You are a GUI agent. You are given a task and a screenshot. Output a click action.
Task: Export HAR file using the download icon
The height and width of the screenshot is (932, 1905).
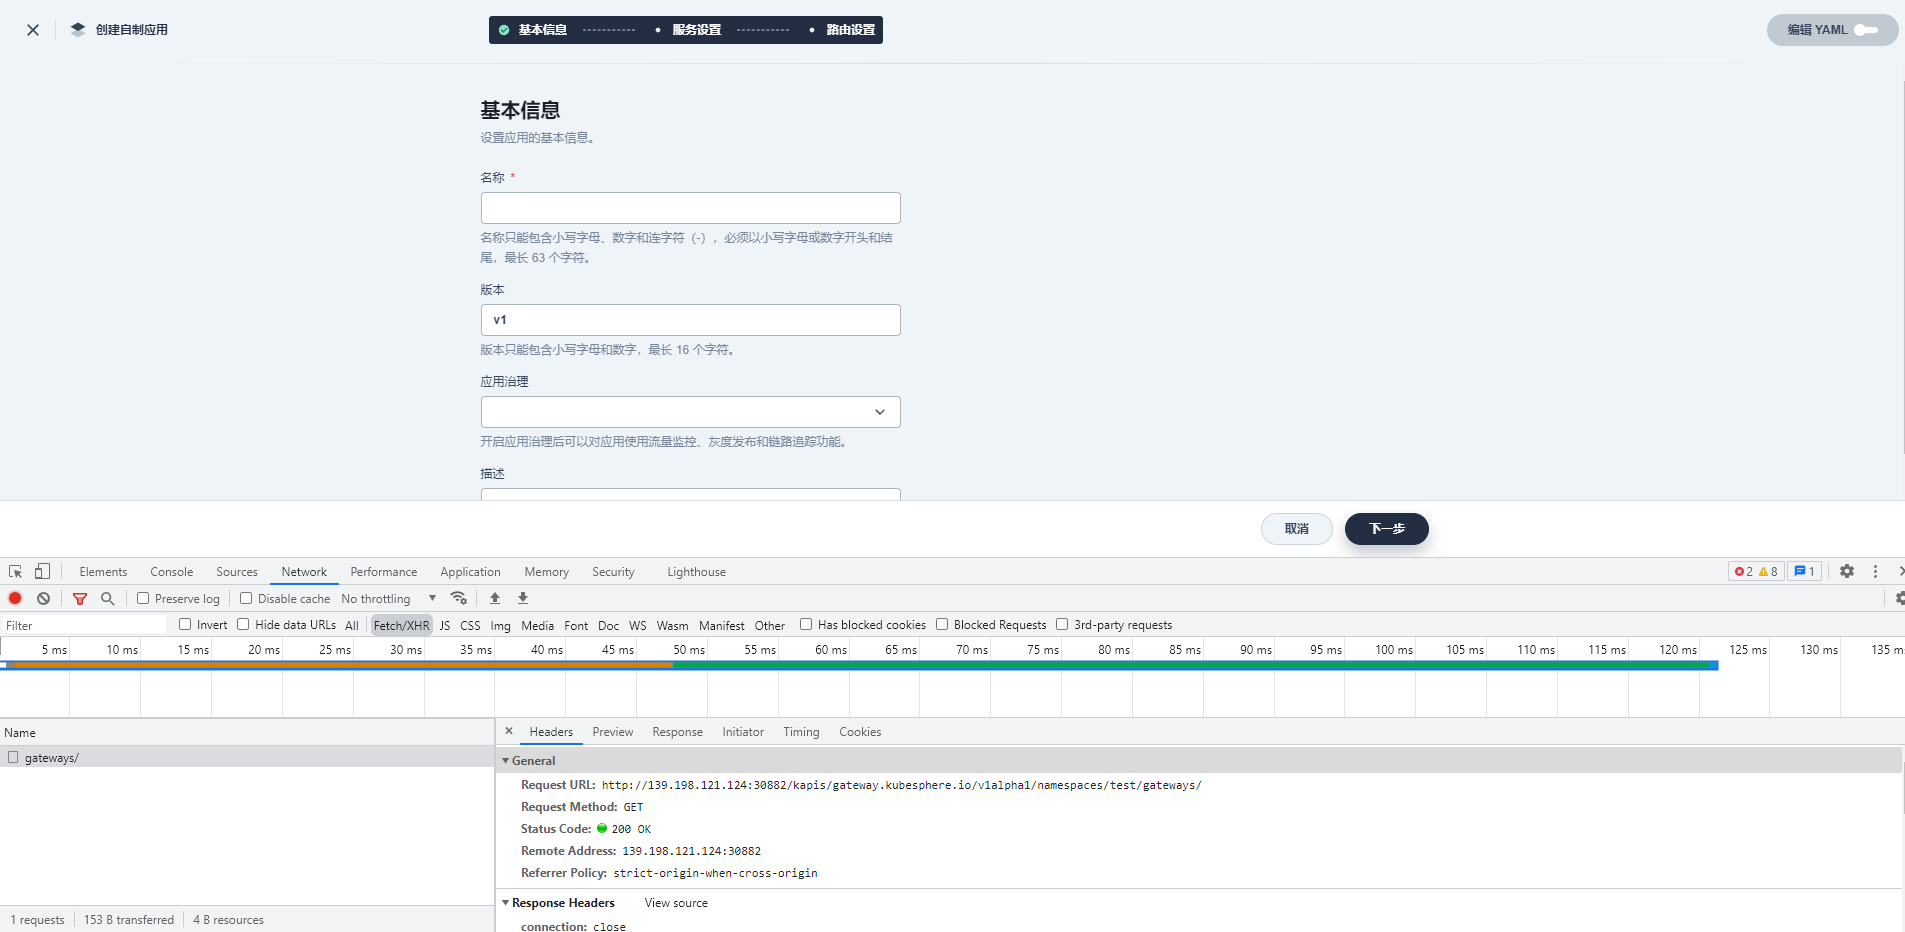click(523, 598)
